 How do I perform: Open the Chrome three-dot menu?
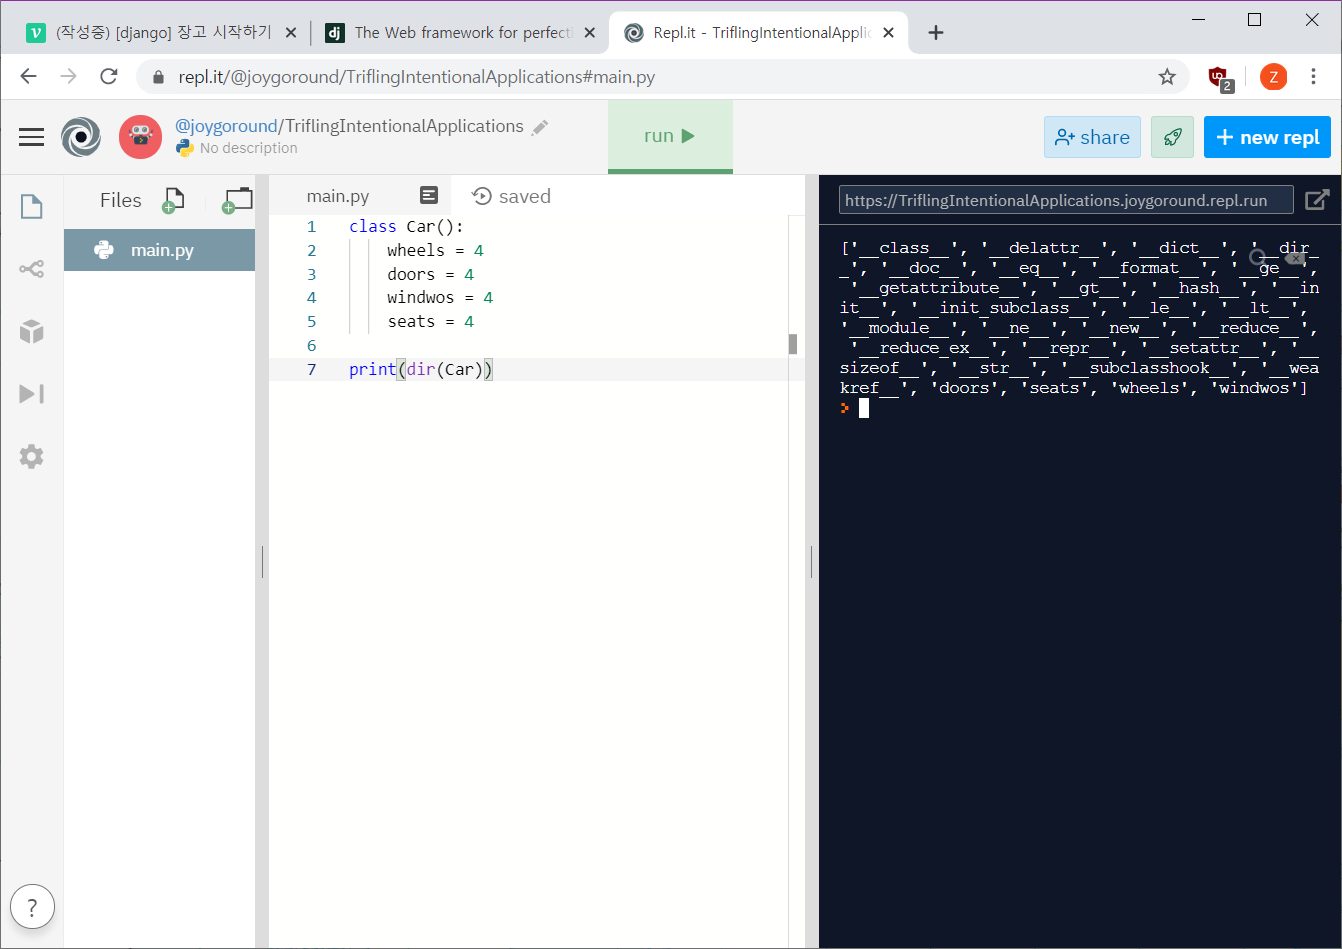tap(1314, 77)
